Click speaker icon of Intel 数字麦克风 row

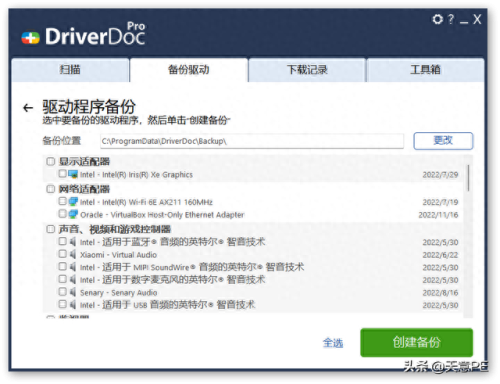(73, 279)
